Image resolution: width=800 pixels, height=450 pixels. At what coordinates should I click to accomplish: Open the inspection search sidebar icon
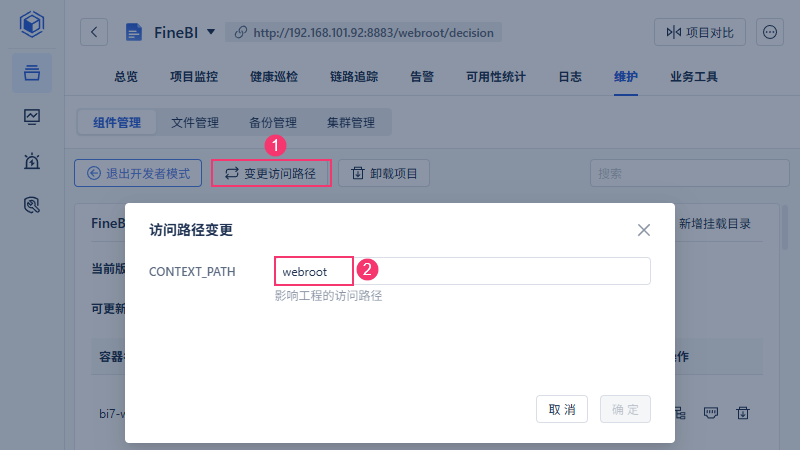coord(32,205)
